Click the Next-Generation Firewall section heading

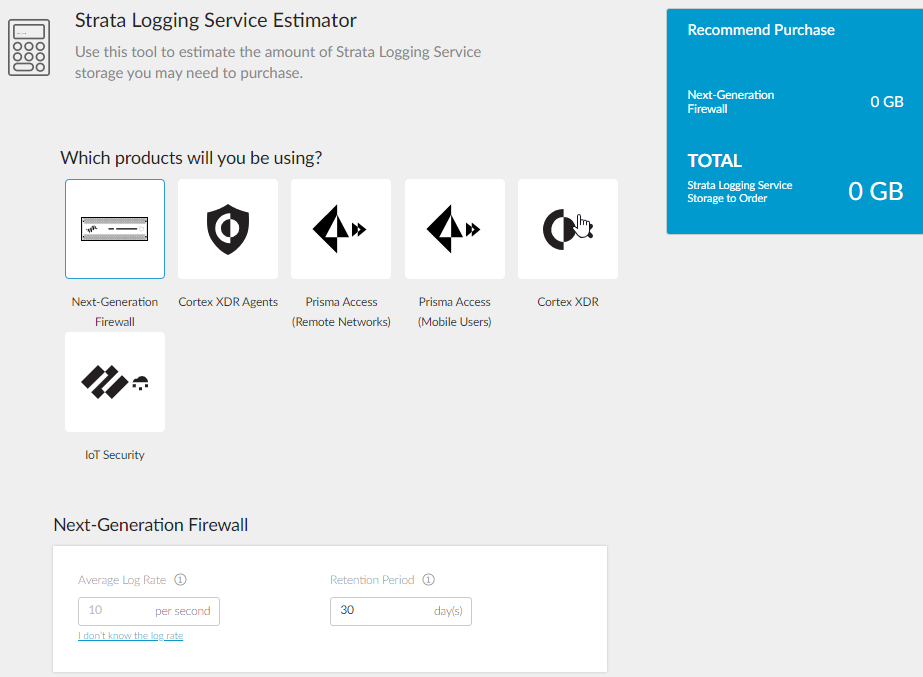point(151,525)
